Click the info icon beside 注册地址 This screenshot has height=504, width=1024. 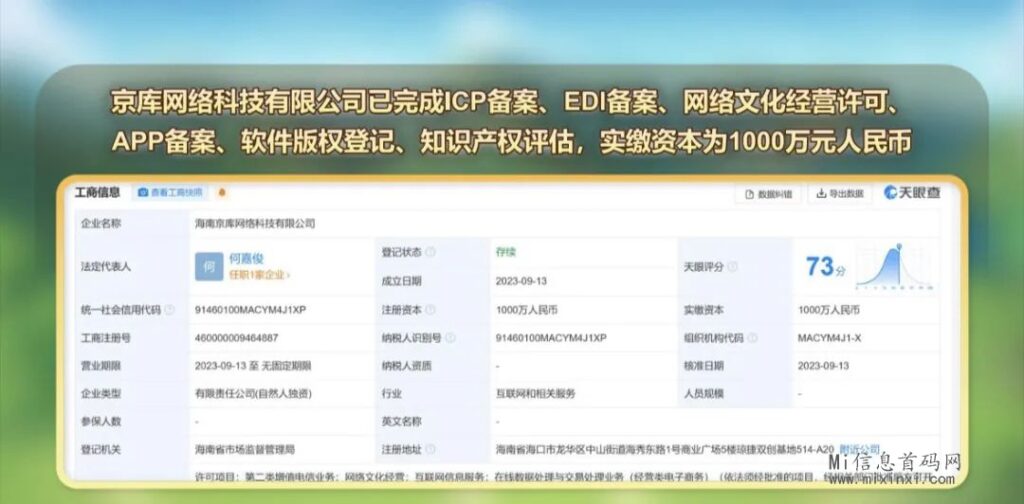(431, 450)
